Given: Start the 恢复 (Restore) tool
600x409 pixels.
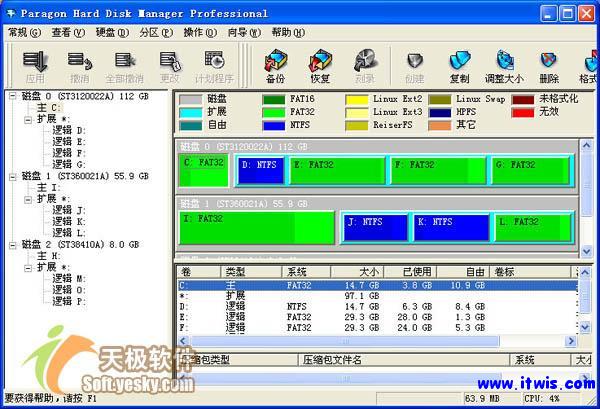Looking at the screenshot, I should 320,66.
